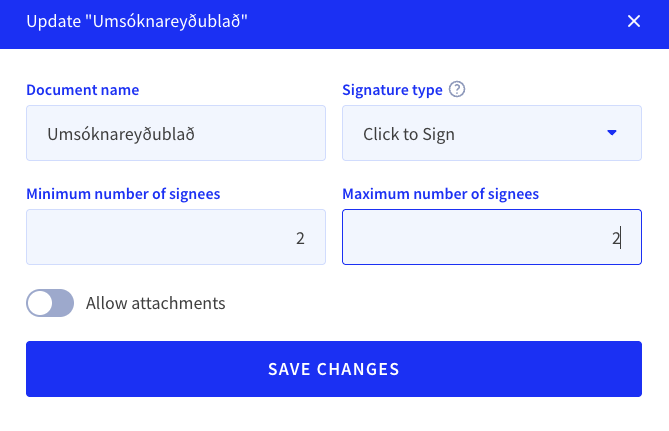Toggle the Allow attachments switch
The image size is (669, 431).
pos(50,303)
